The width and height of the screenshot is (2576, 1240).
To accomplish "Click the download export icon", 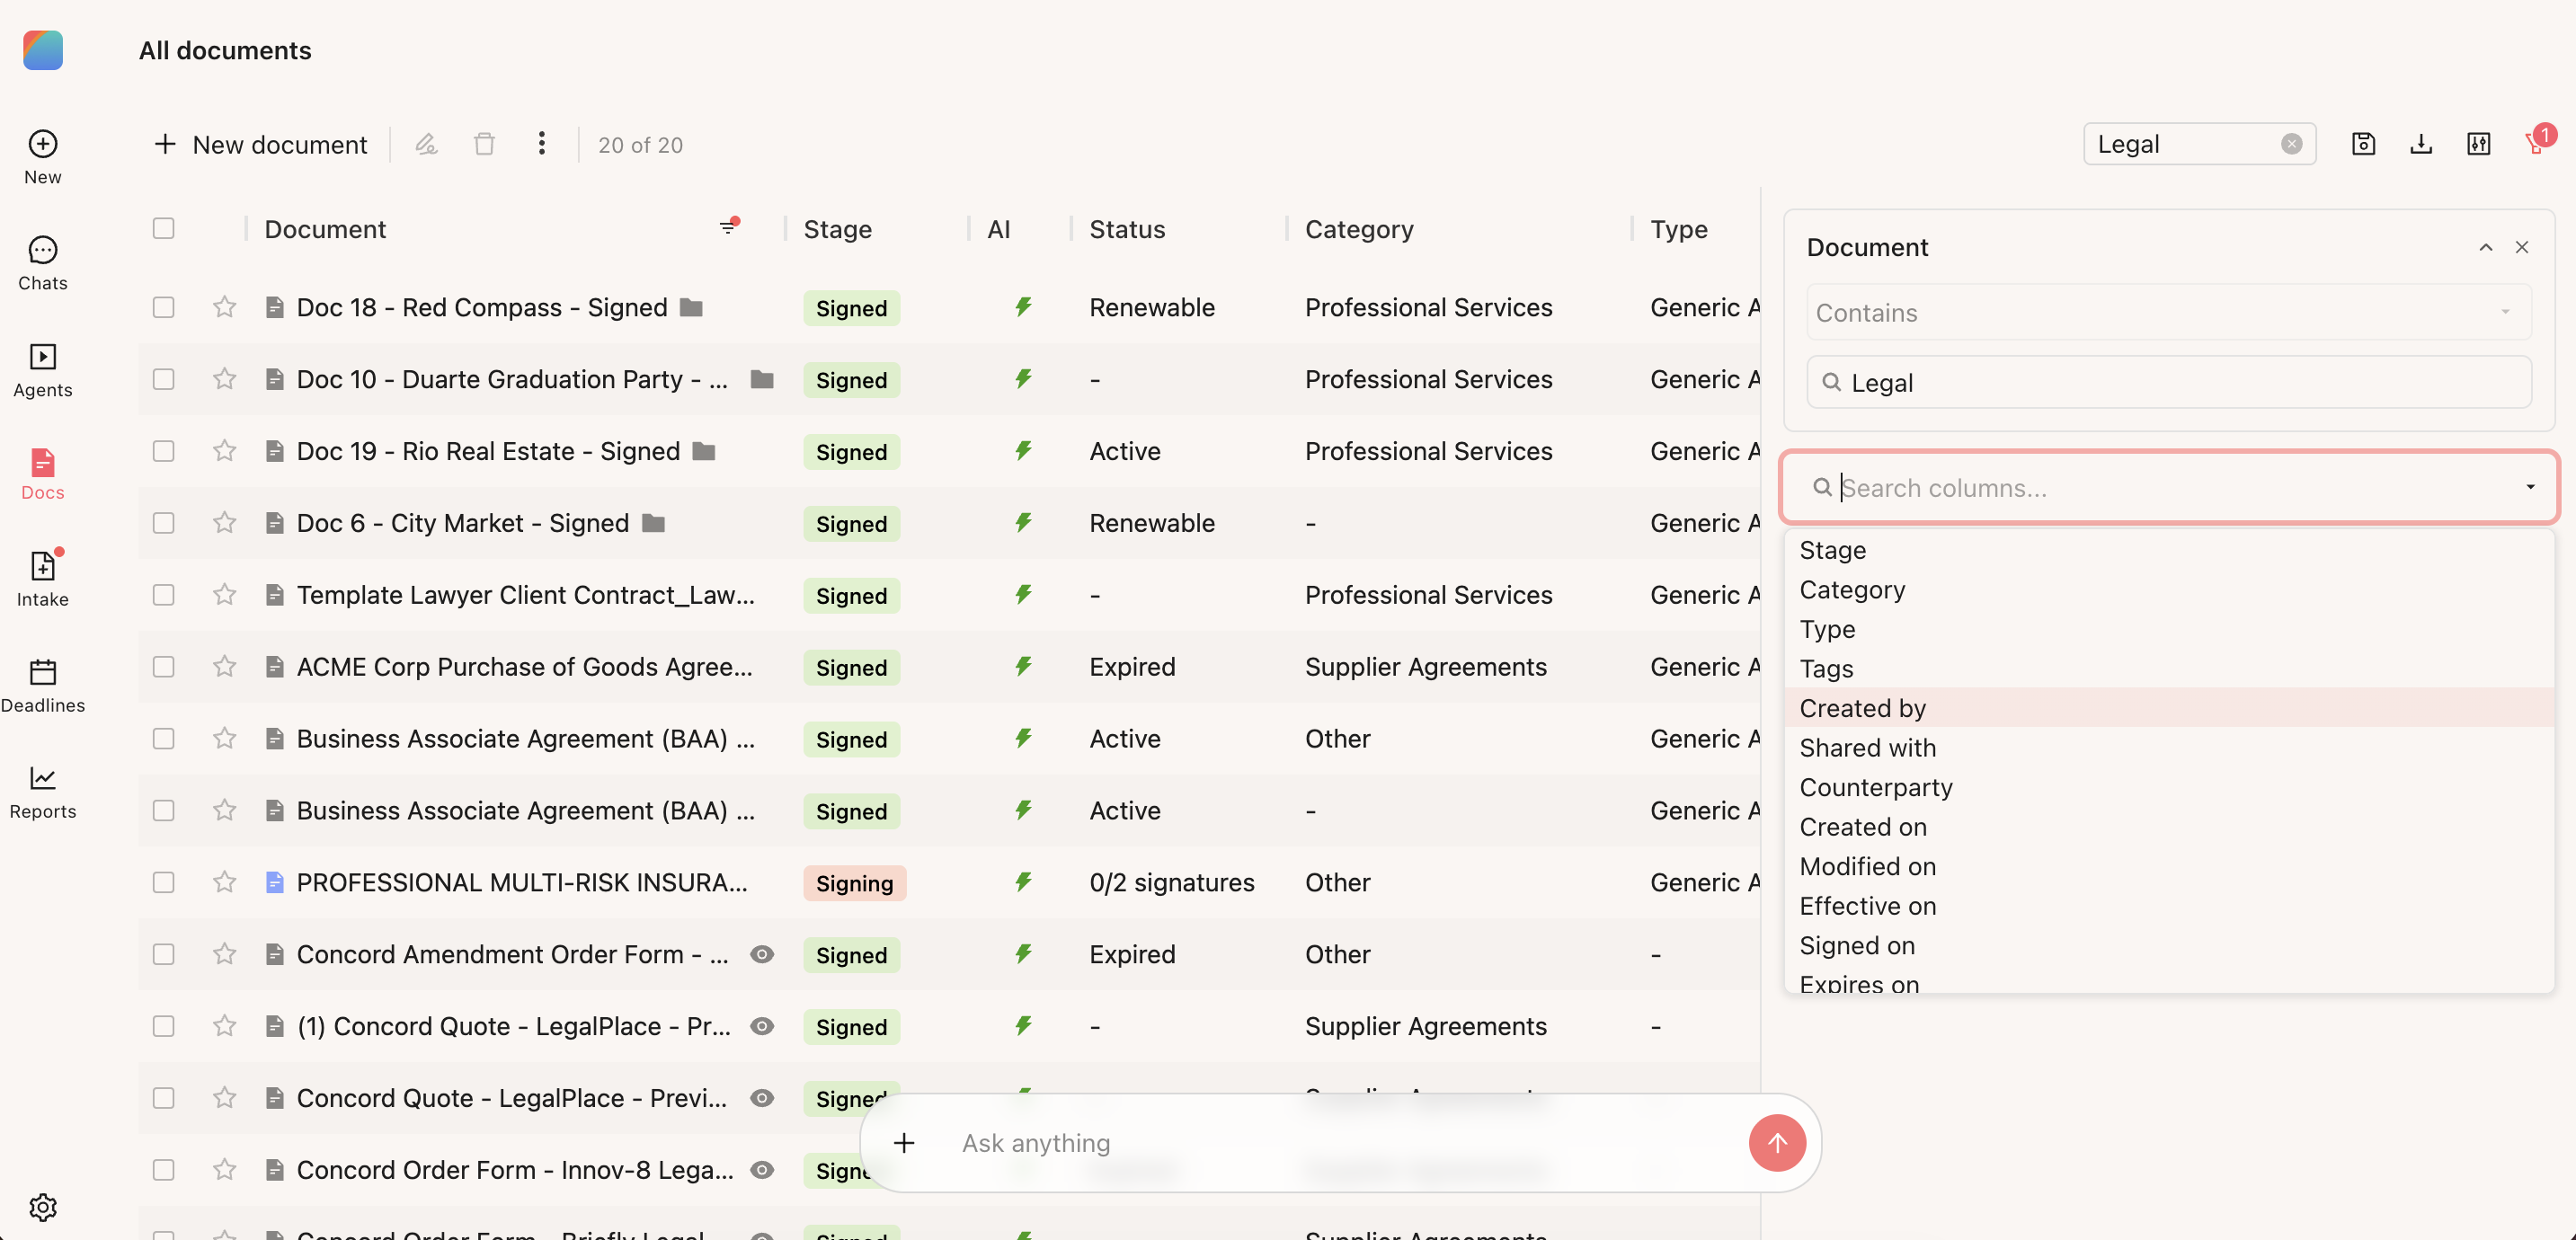I will point(2420,144).
